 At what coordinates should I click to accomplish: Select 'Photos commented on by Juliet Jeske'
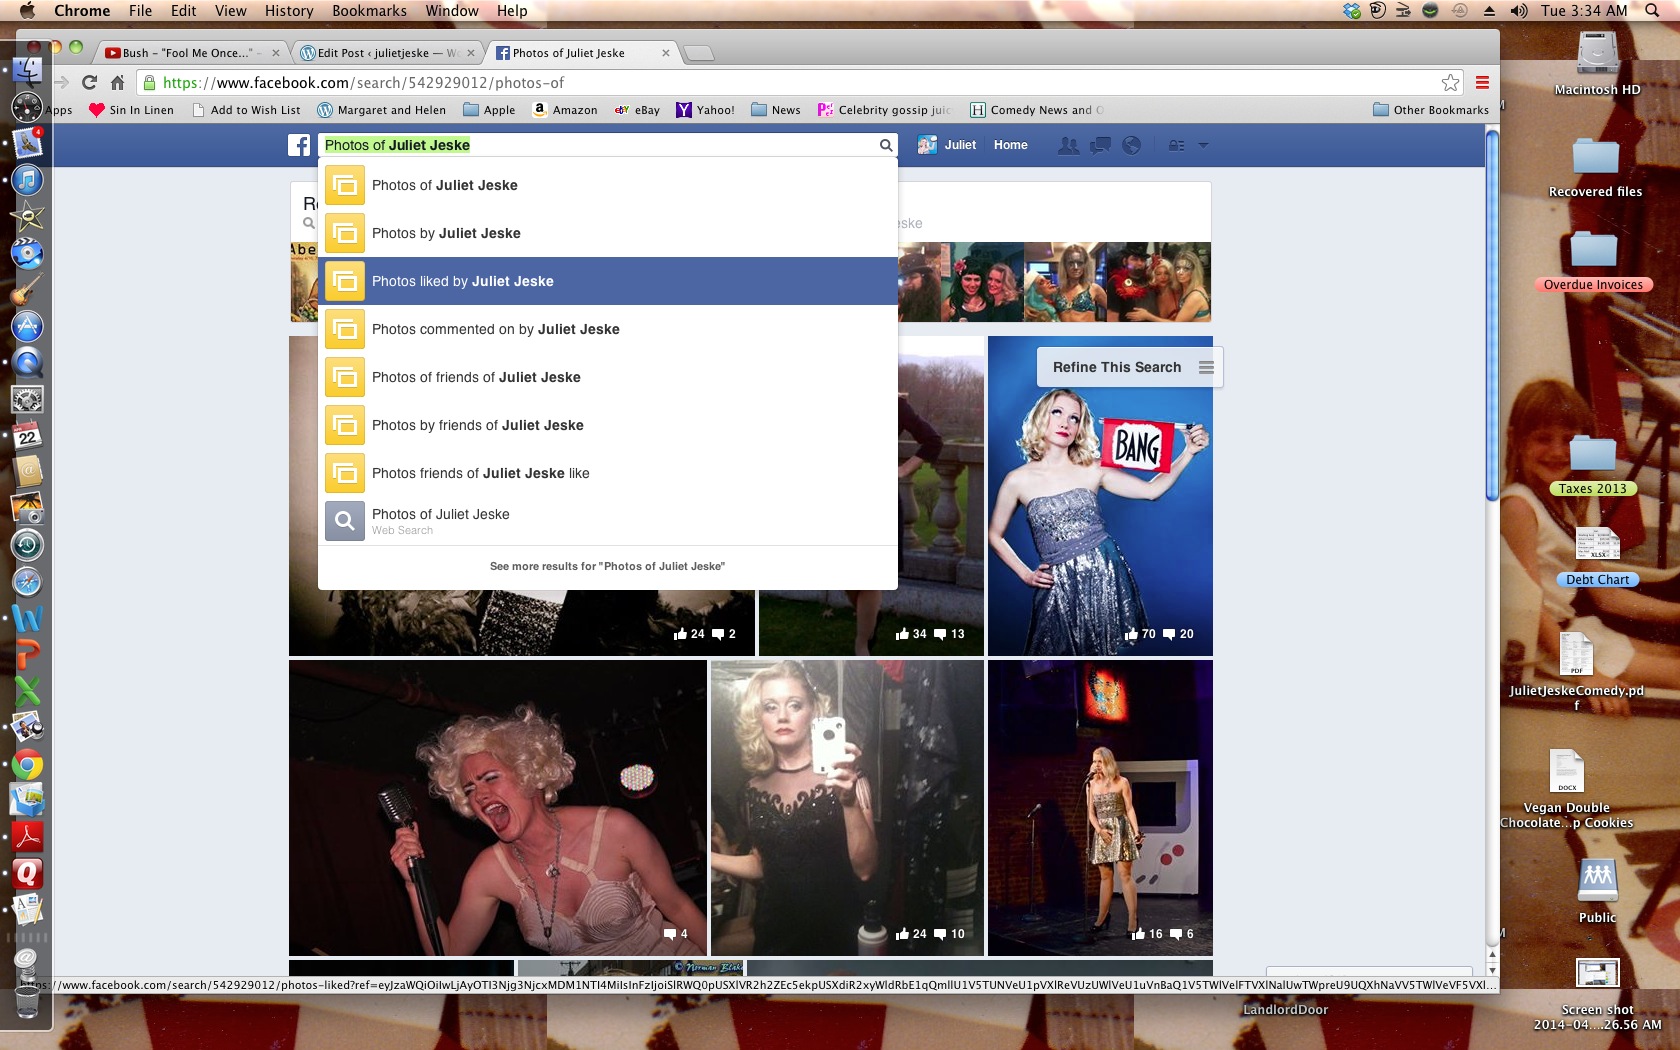tap(608, 329)
